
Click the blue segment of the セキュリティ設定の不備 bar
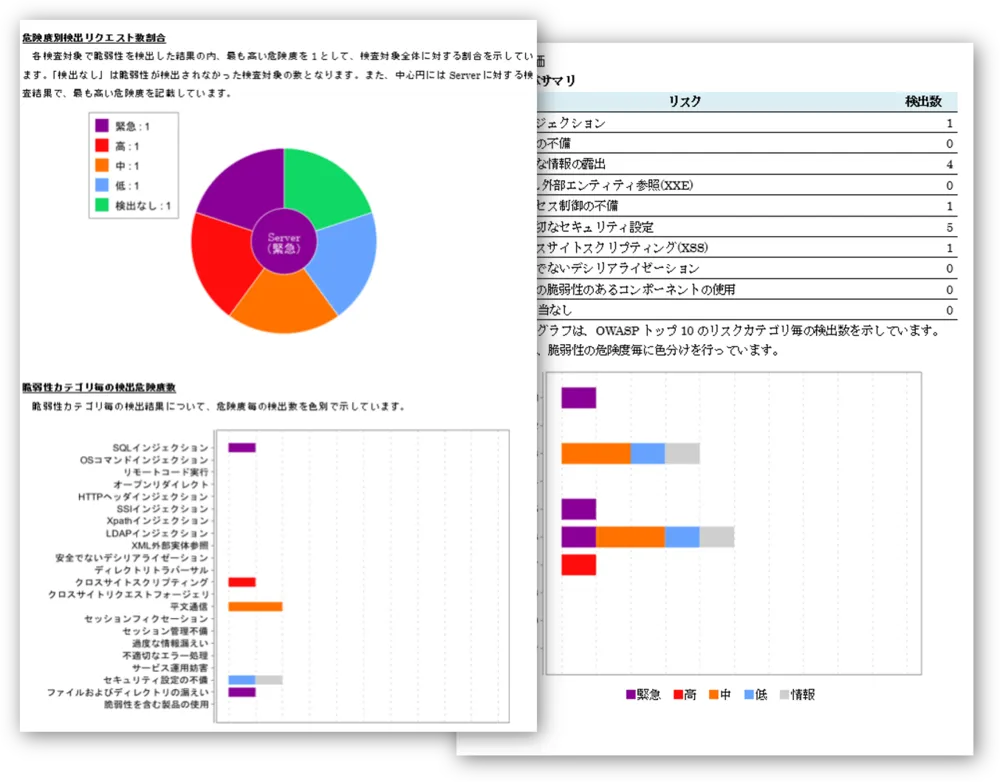point(242,680)
